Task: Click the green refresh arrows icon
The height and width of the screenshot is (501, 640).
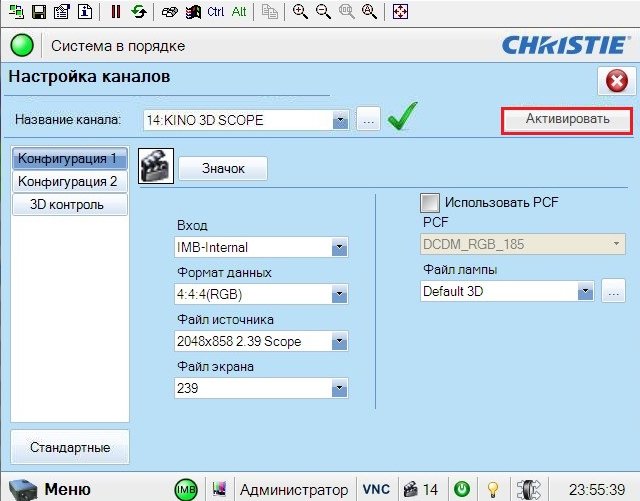Action: 139,11
